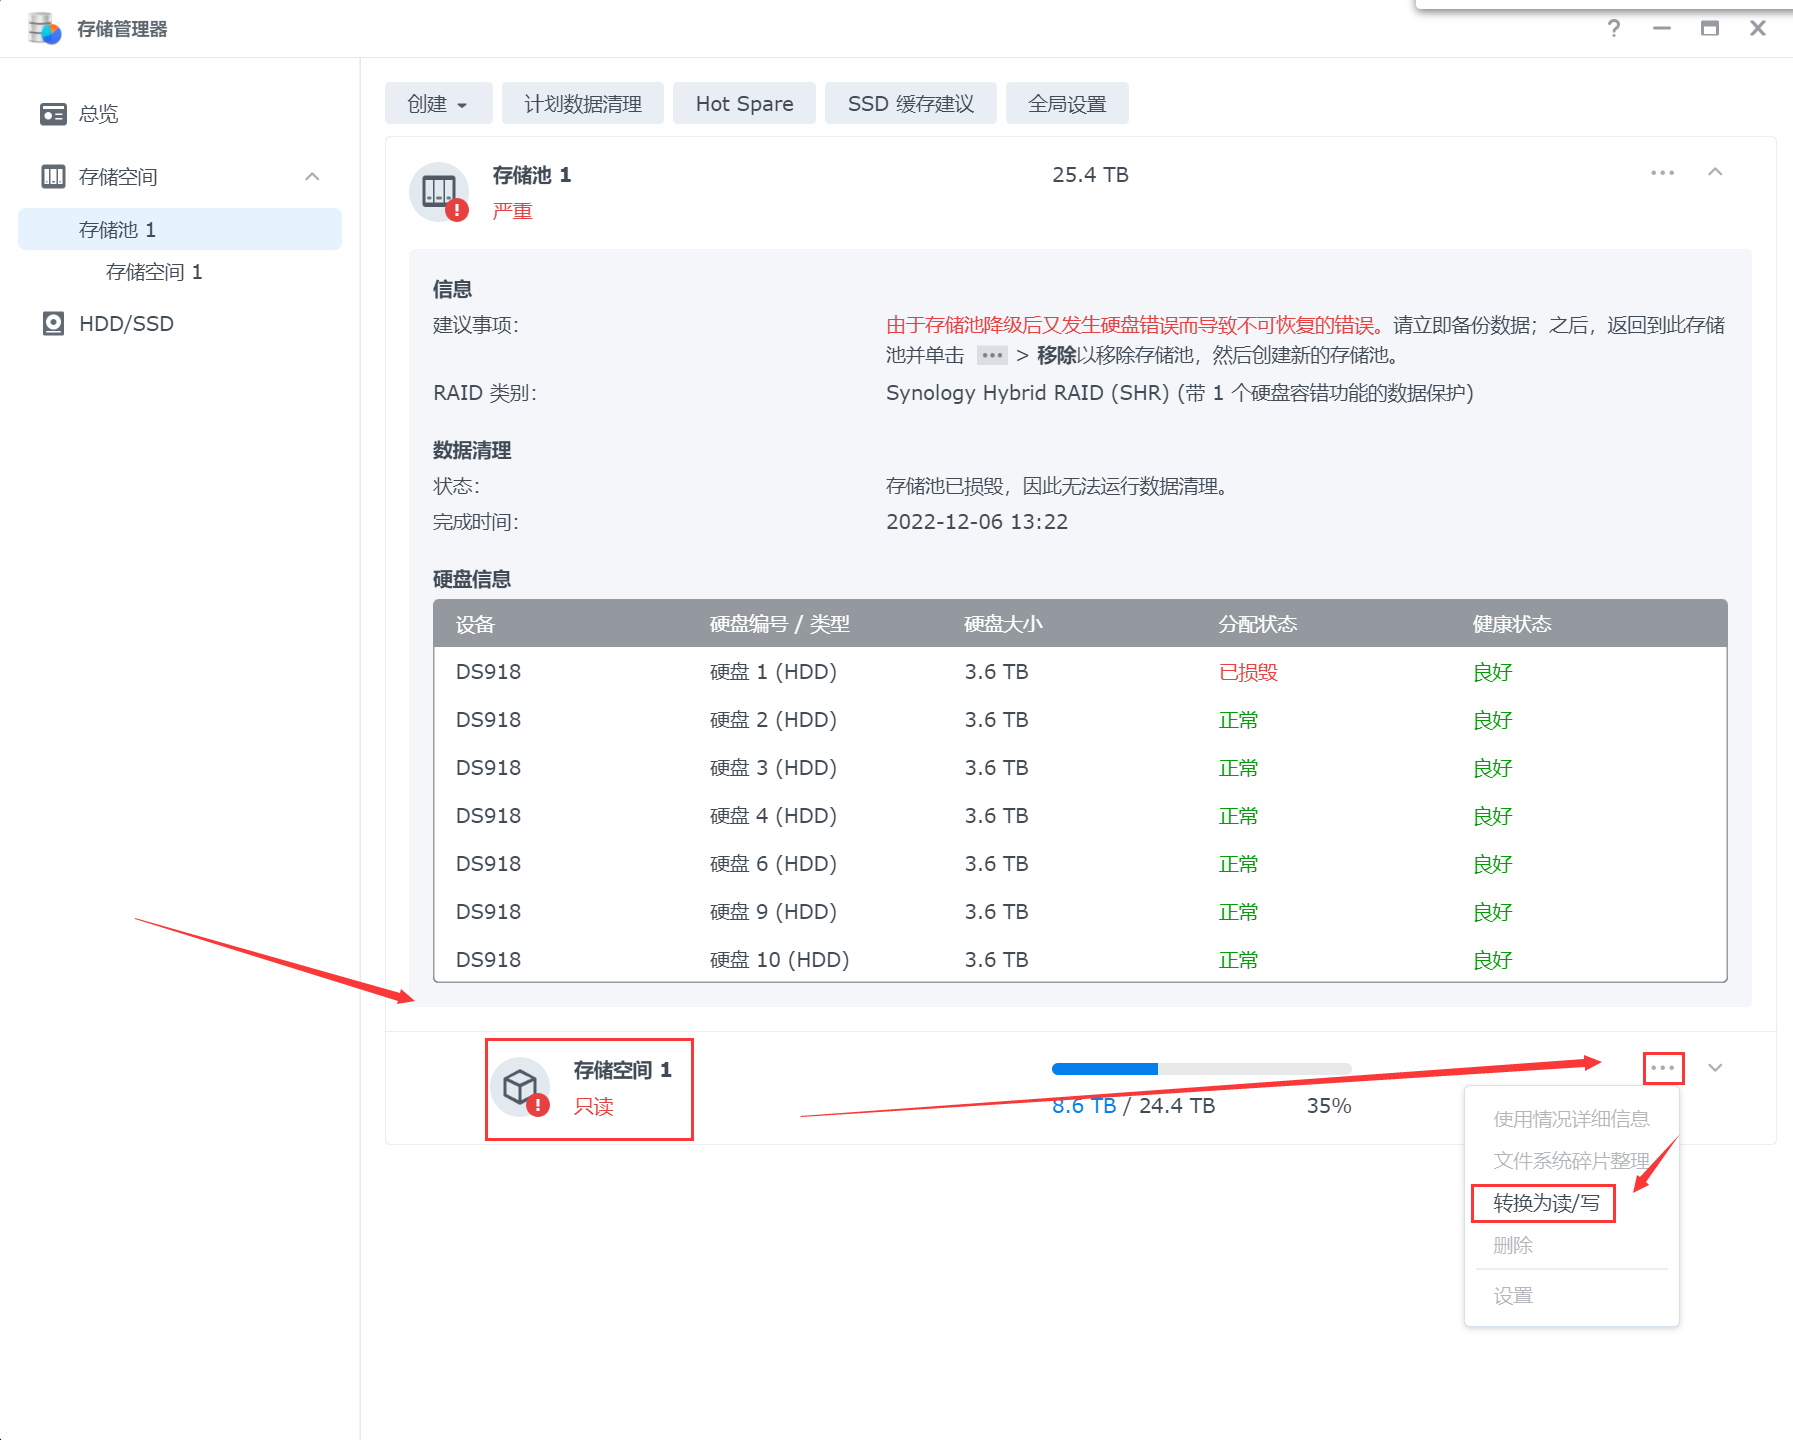The height and width of the screenshot is (1440, 1793).
Task: Open the 创建 dropdown button
Action: point(438,104)
